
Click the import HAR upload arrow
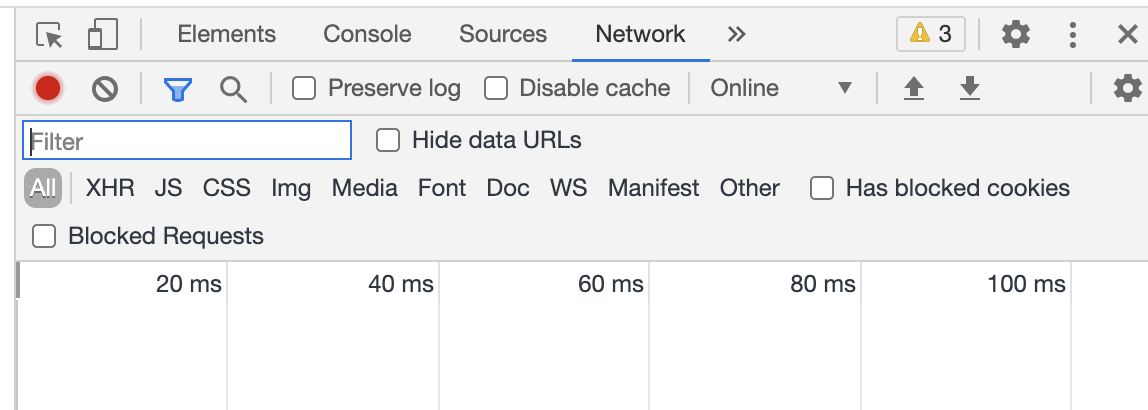tap(913, 89)
